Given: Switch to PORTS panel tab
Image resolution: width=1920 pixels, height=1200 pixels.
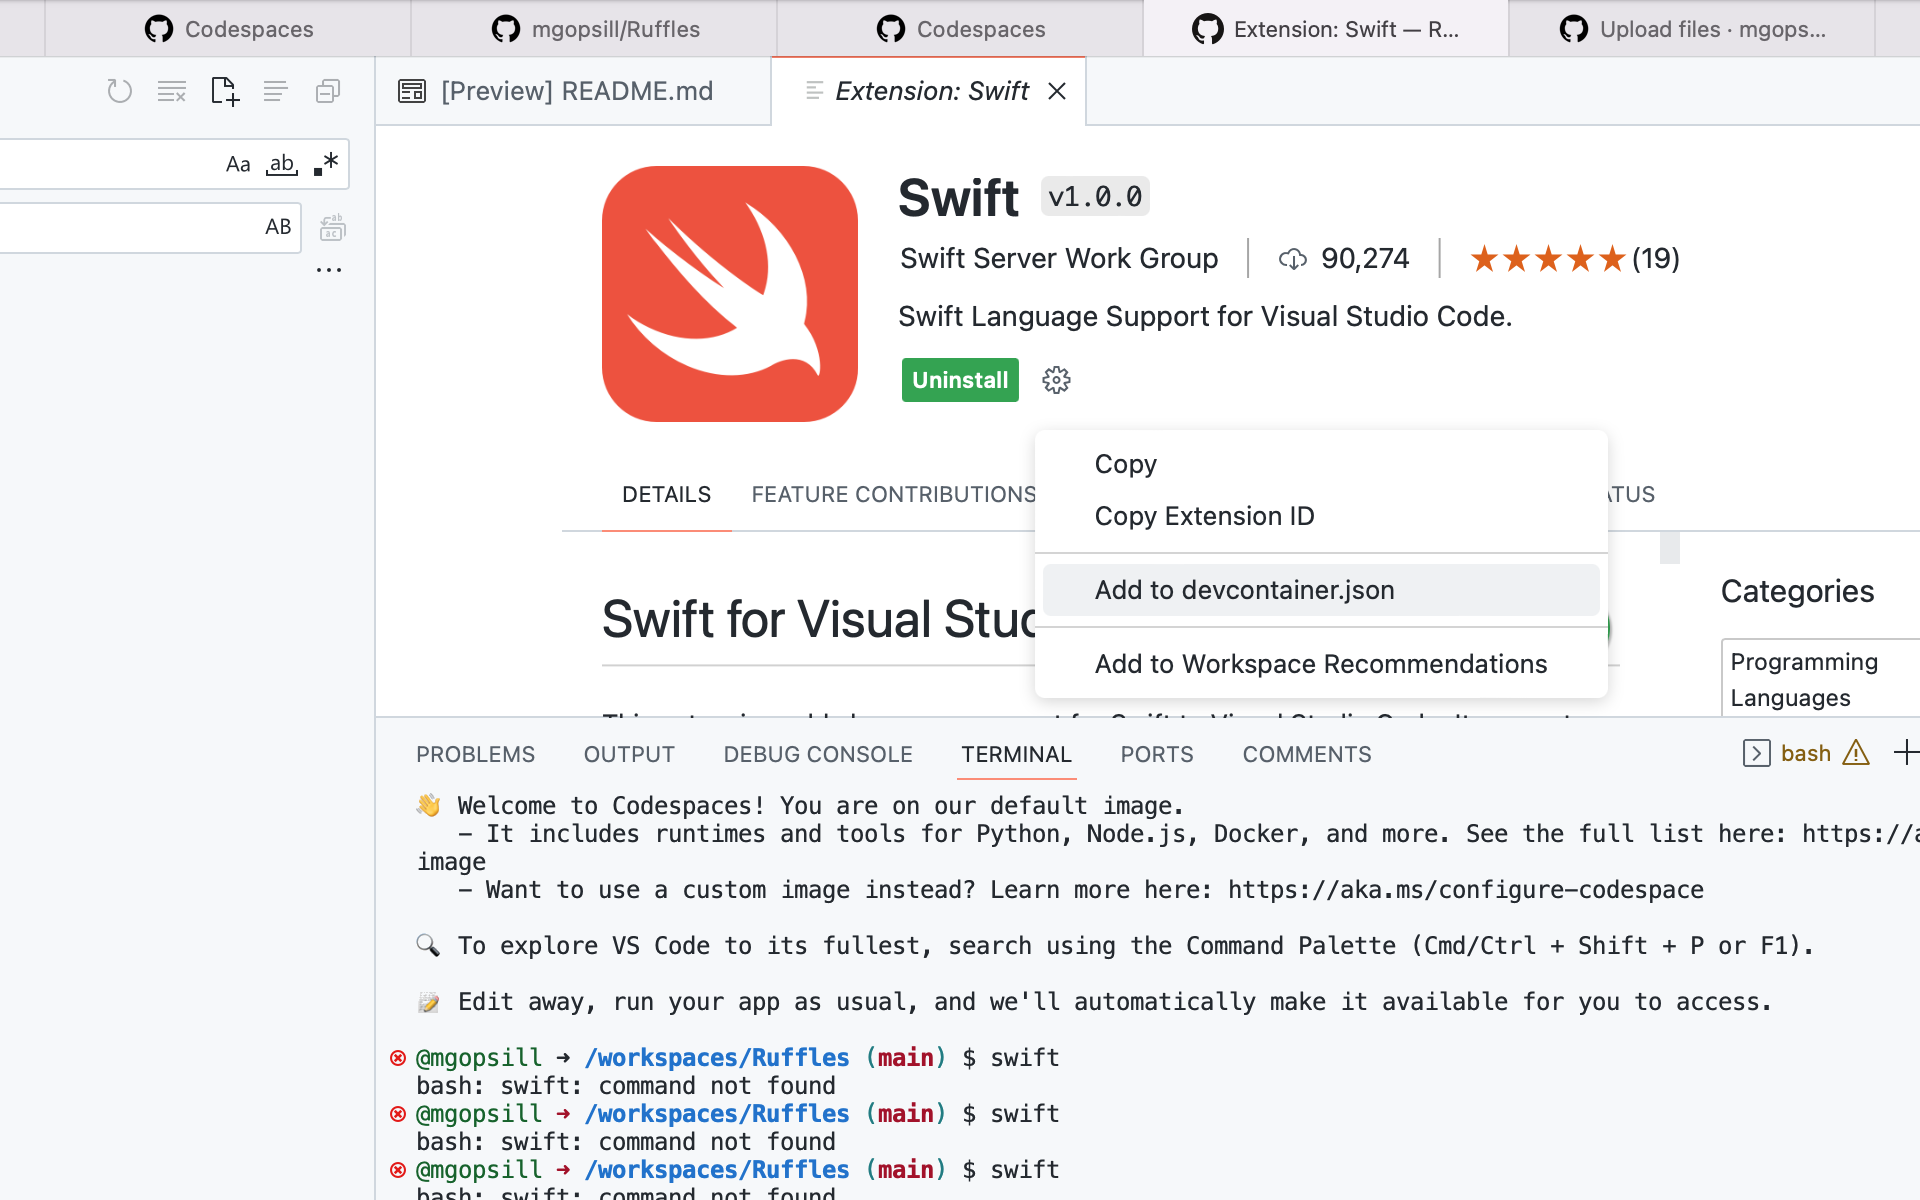Looking at the screenshot, I should pyautogui.click(x=1157, y=754).
